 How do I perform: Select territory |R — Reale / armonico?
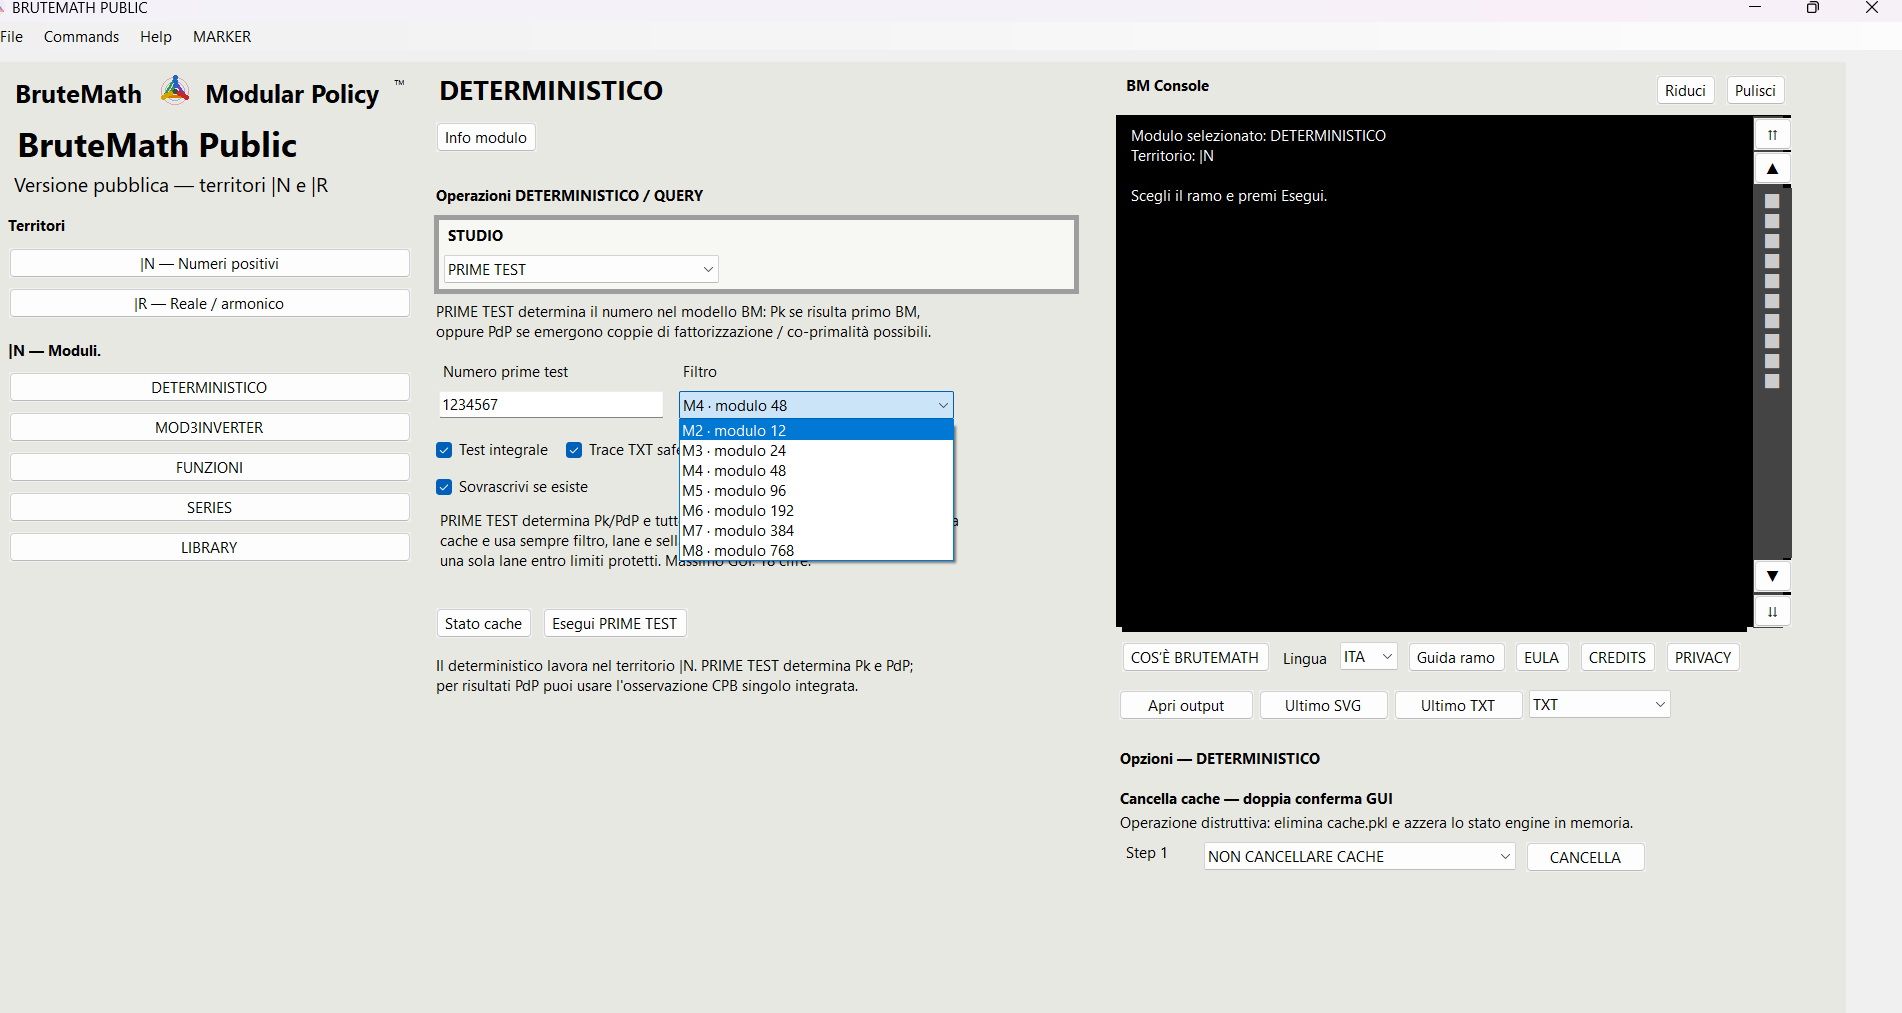(x=209, y=303)
